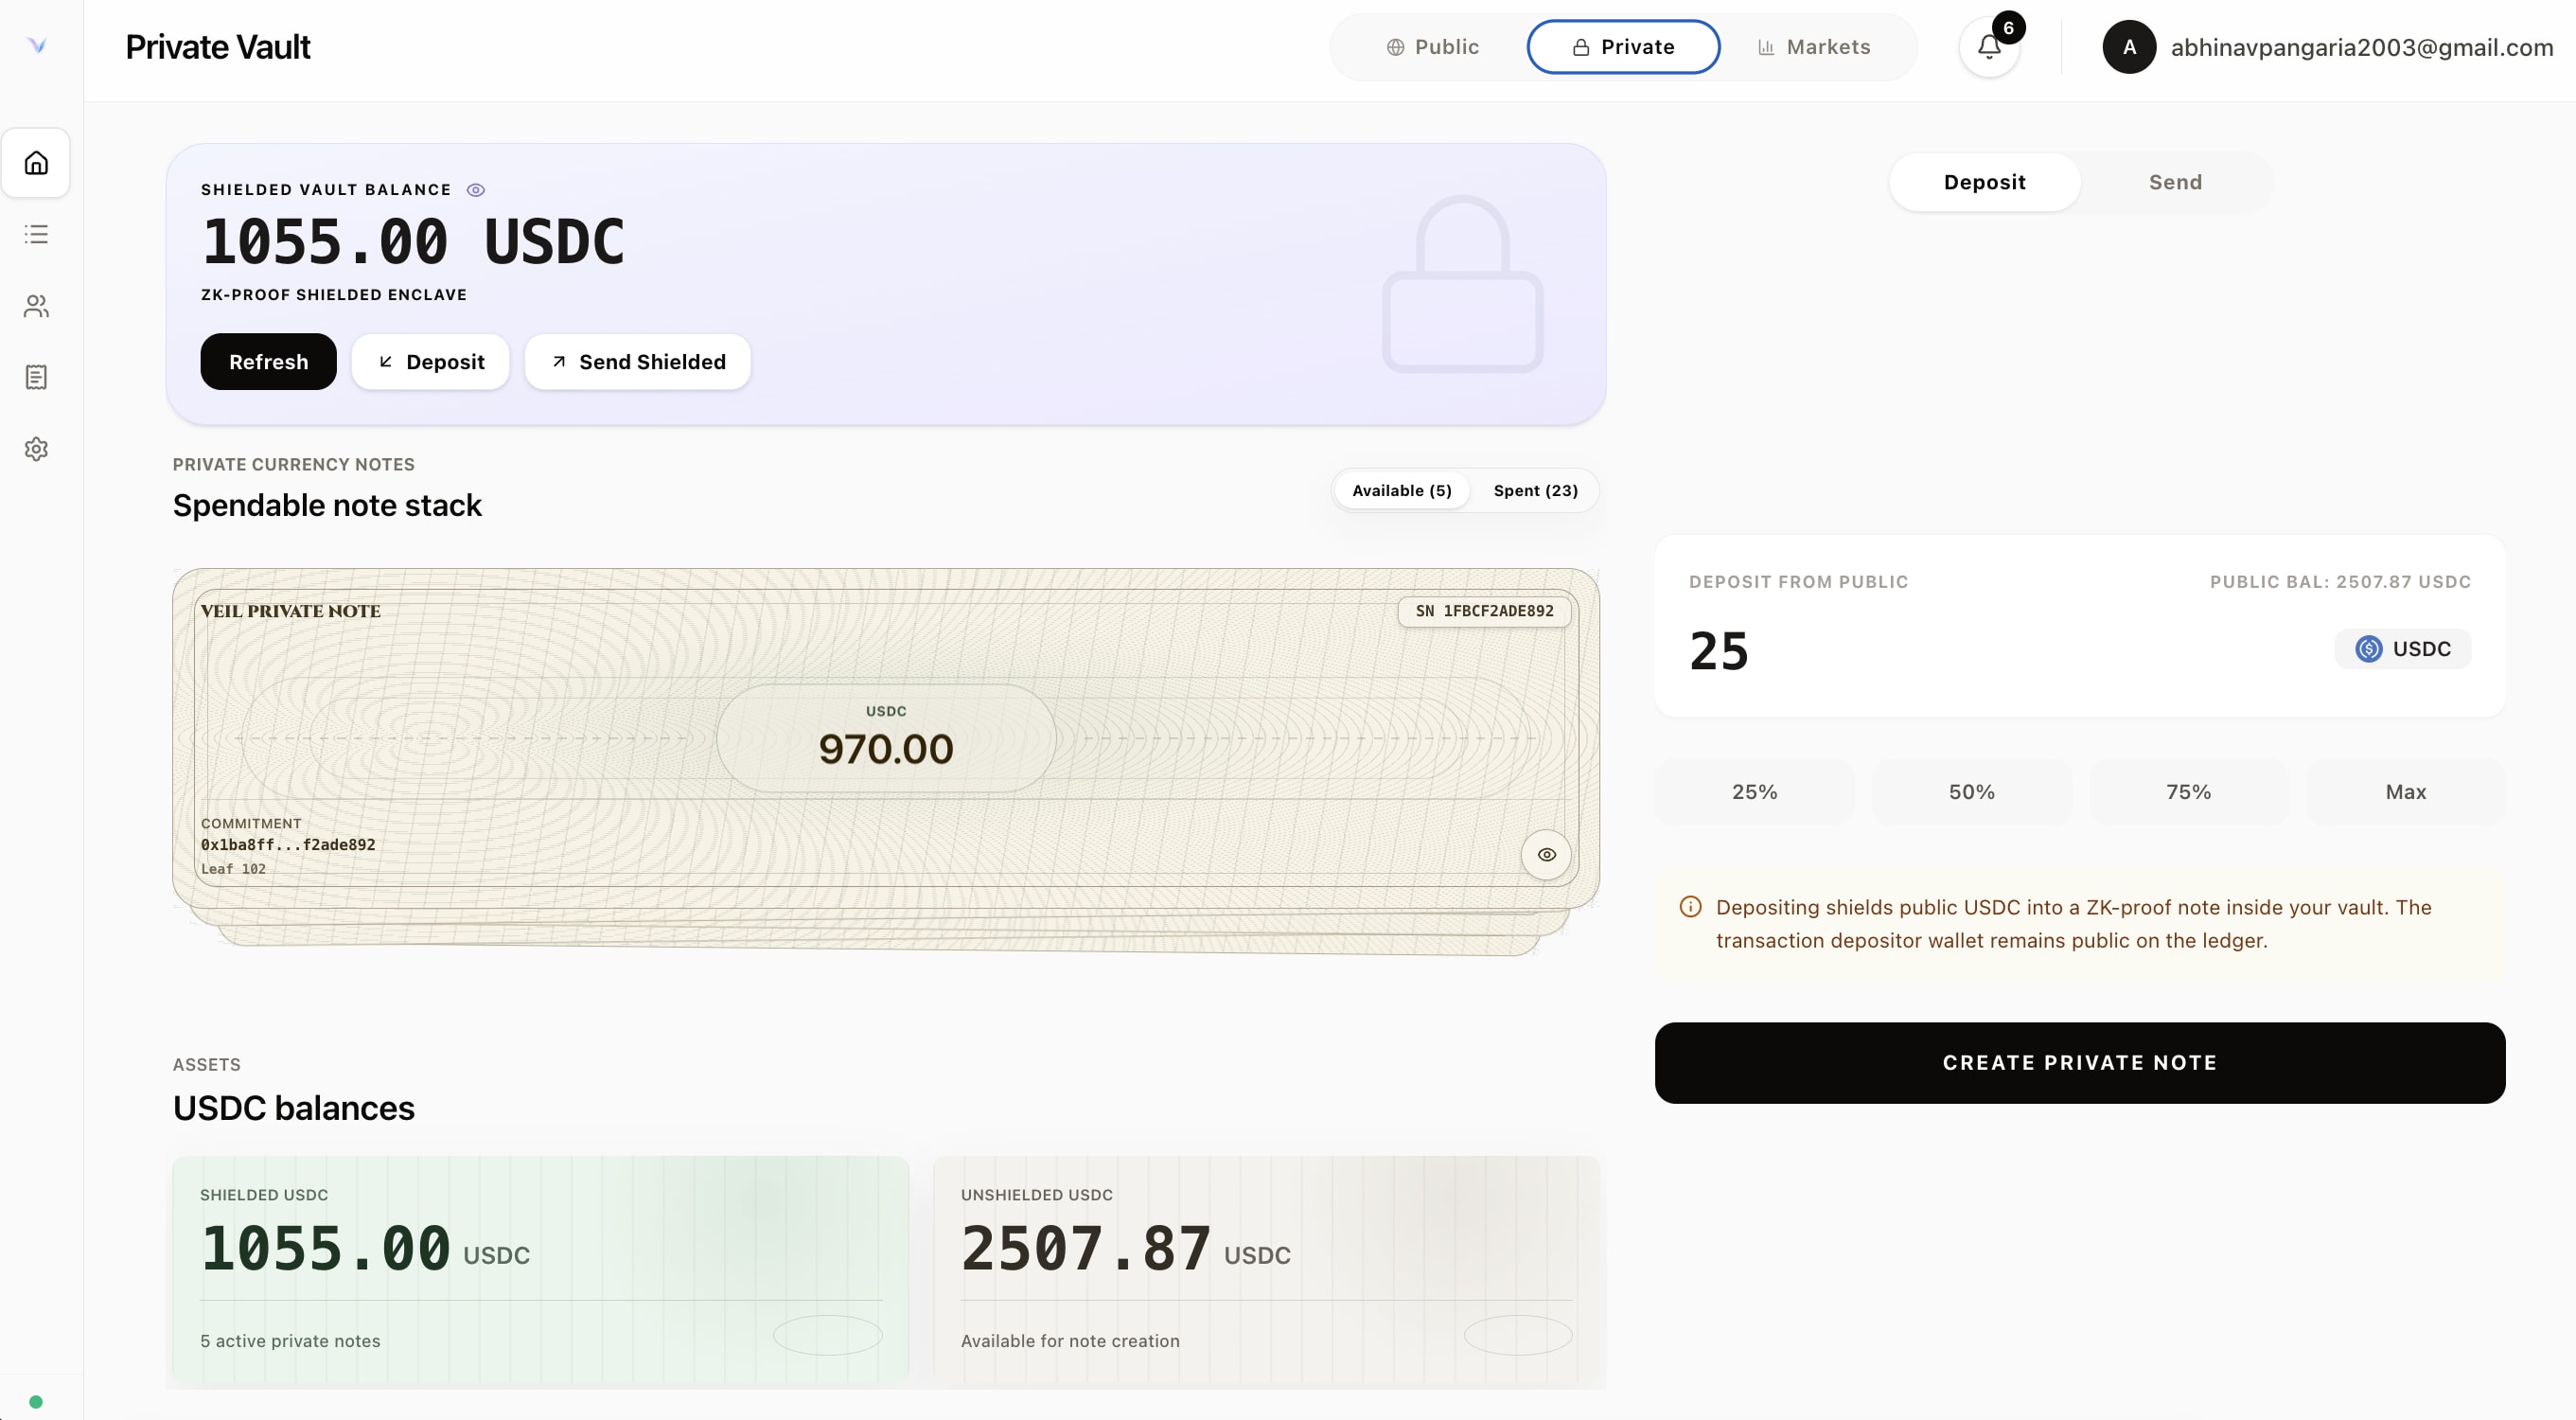Open the notifications bell icon
The image size is (2576, 1420).
click(x=1989, y=47)
